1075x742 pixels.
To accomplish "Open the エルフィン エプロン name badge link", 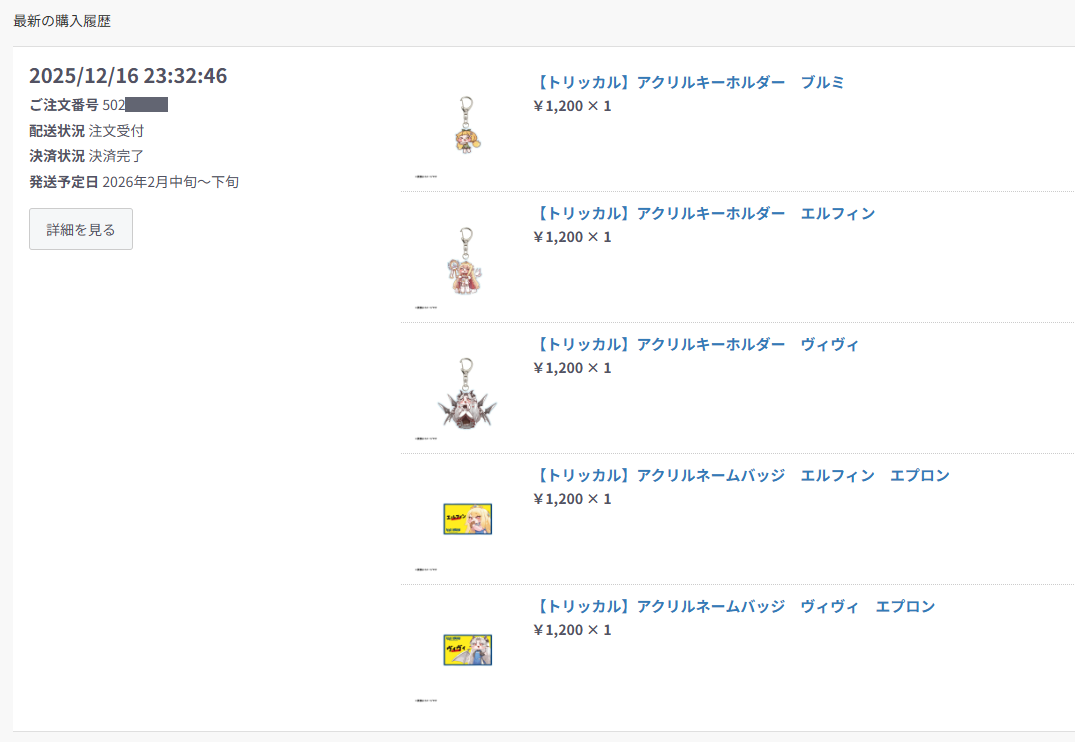I will point(741,475).
